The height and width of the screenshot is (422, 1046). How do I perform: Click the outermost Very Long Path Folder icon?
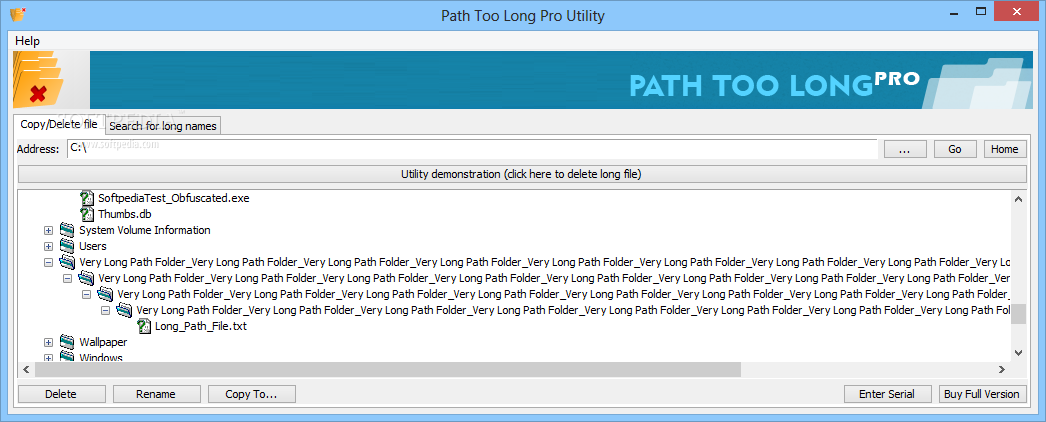[67, 262]
